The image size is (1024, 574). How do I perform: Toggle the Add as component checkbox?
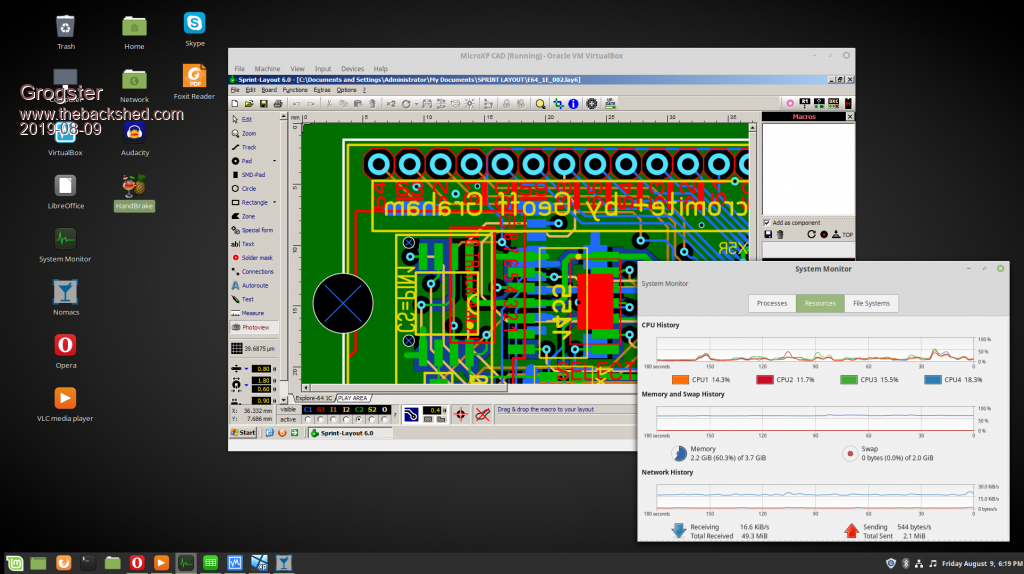click(x=766, y=222)
